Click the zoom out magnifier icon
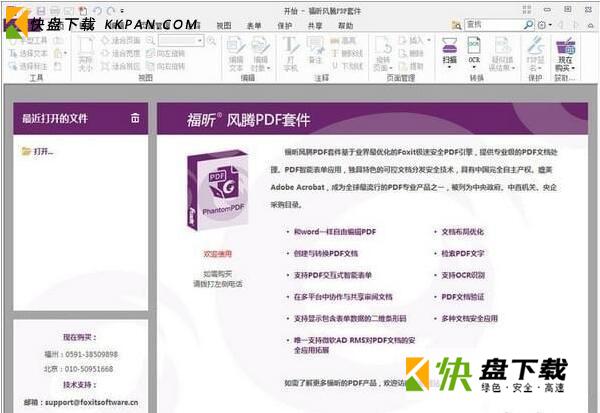600x413 pixels. 150,40
